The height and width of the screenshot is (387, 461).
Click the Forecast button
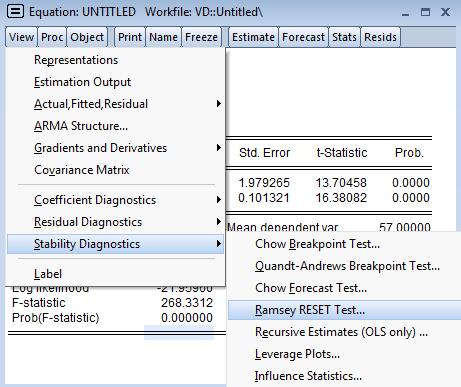coord(303,37)
